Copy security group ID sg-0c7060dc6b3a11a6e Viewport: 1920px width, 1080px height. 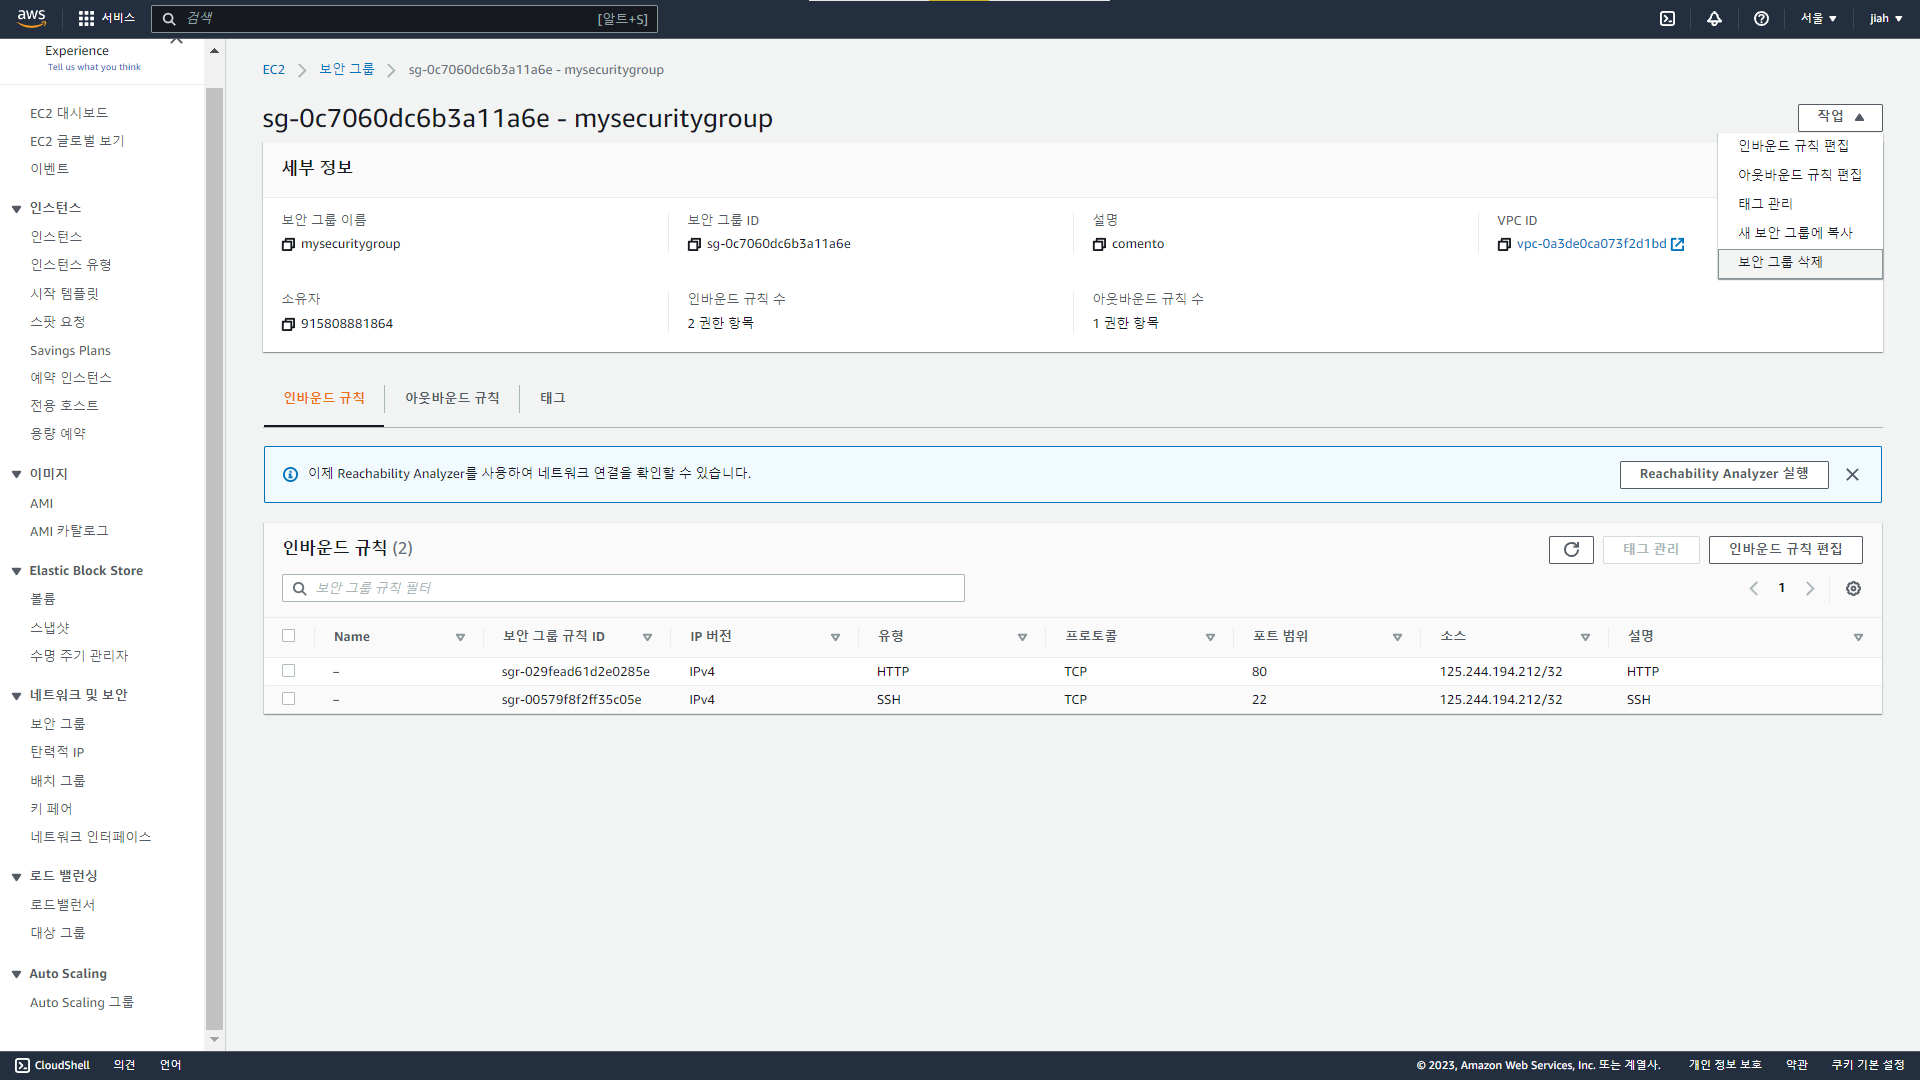click(x=694, y=244)
